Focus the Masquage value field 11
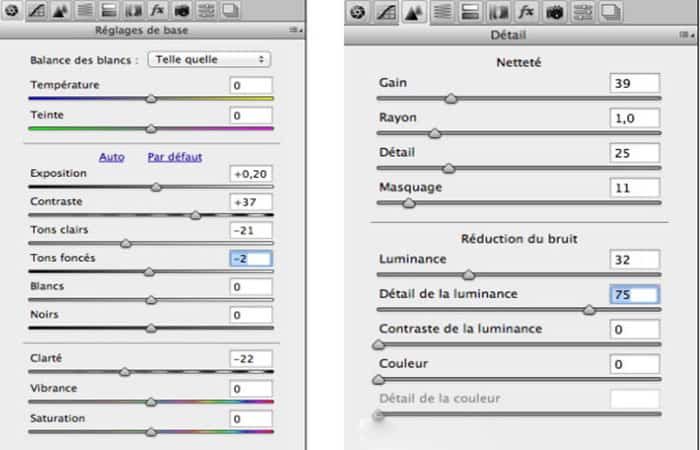This screenshot has height=450, width=700. point(634,188)
